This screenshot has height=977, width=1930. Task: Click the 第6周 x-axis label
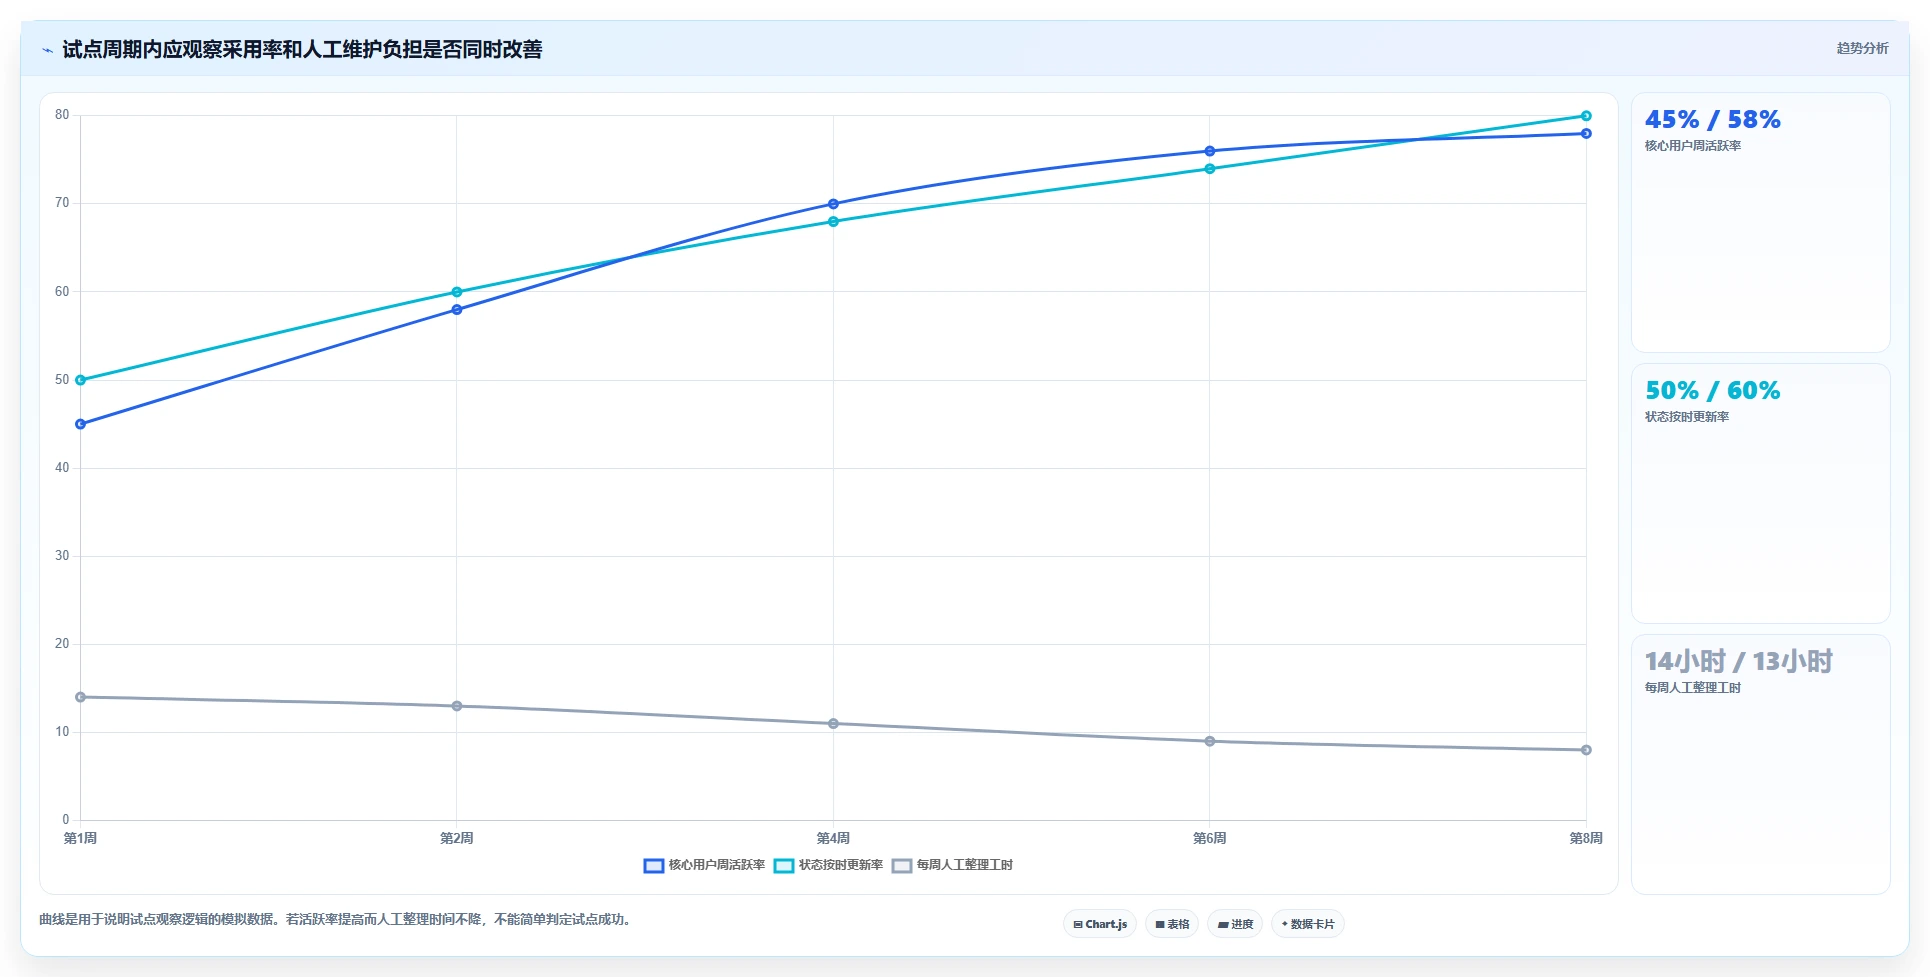point(1210,838)
